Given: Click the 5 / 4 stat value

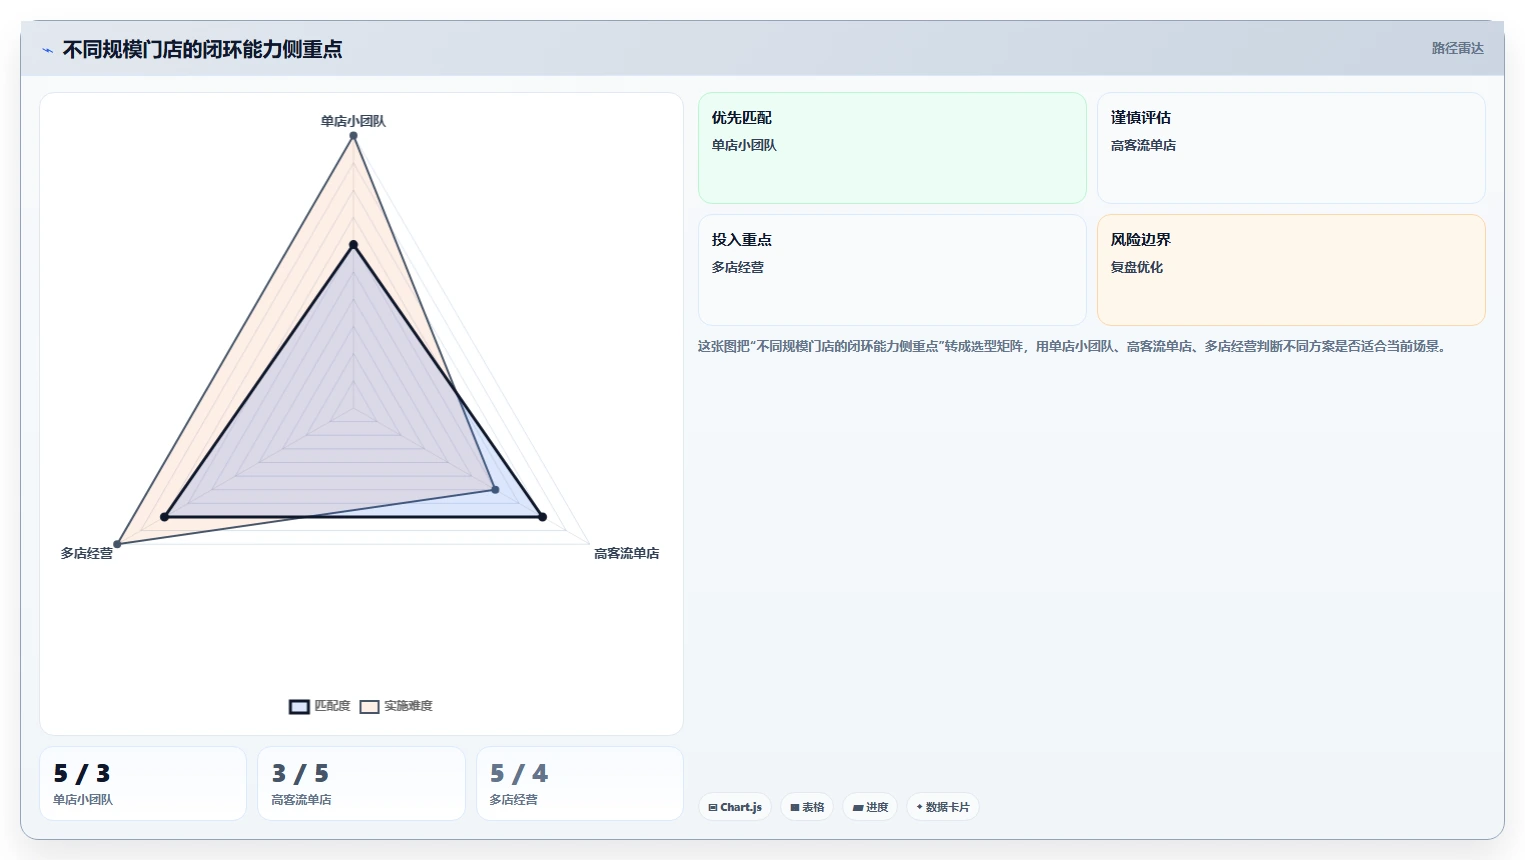Looking at the screenshot, I should [x=519, y=773].
